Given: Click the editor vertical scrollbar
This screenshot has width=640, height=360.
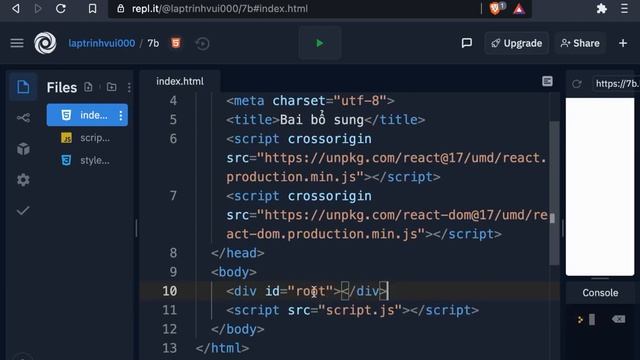Looking at the screenshot, I should [x=554, y=192].
